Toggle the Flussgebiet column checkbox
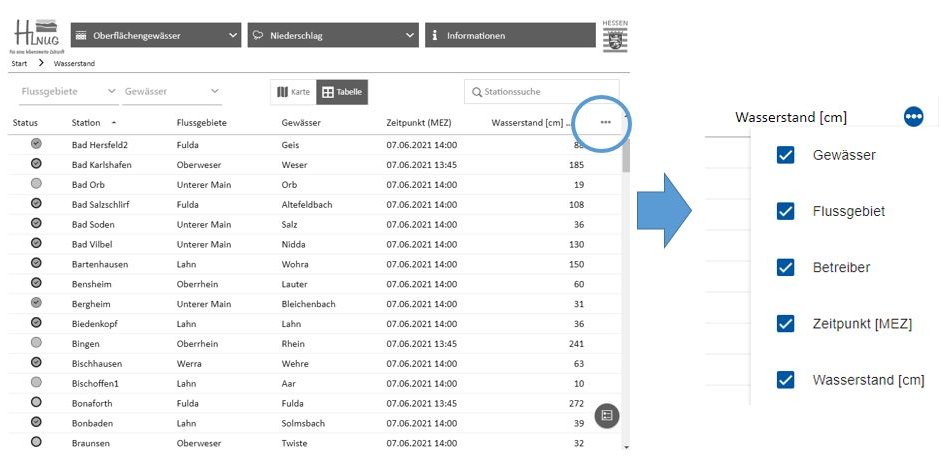Image resolution: width=949 pixels, height=467 pixels. (786, 211)
